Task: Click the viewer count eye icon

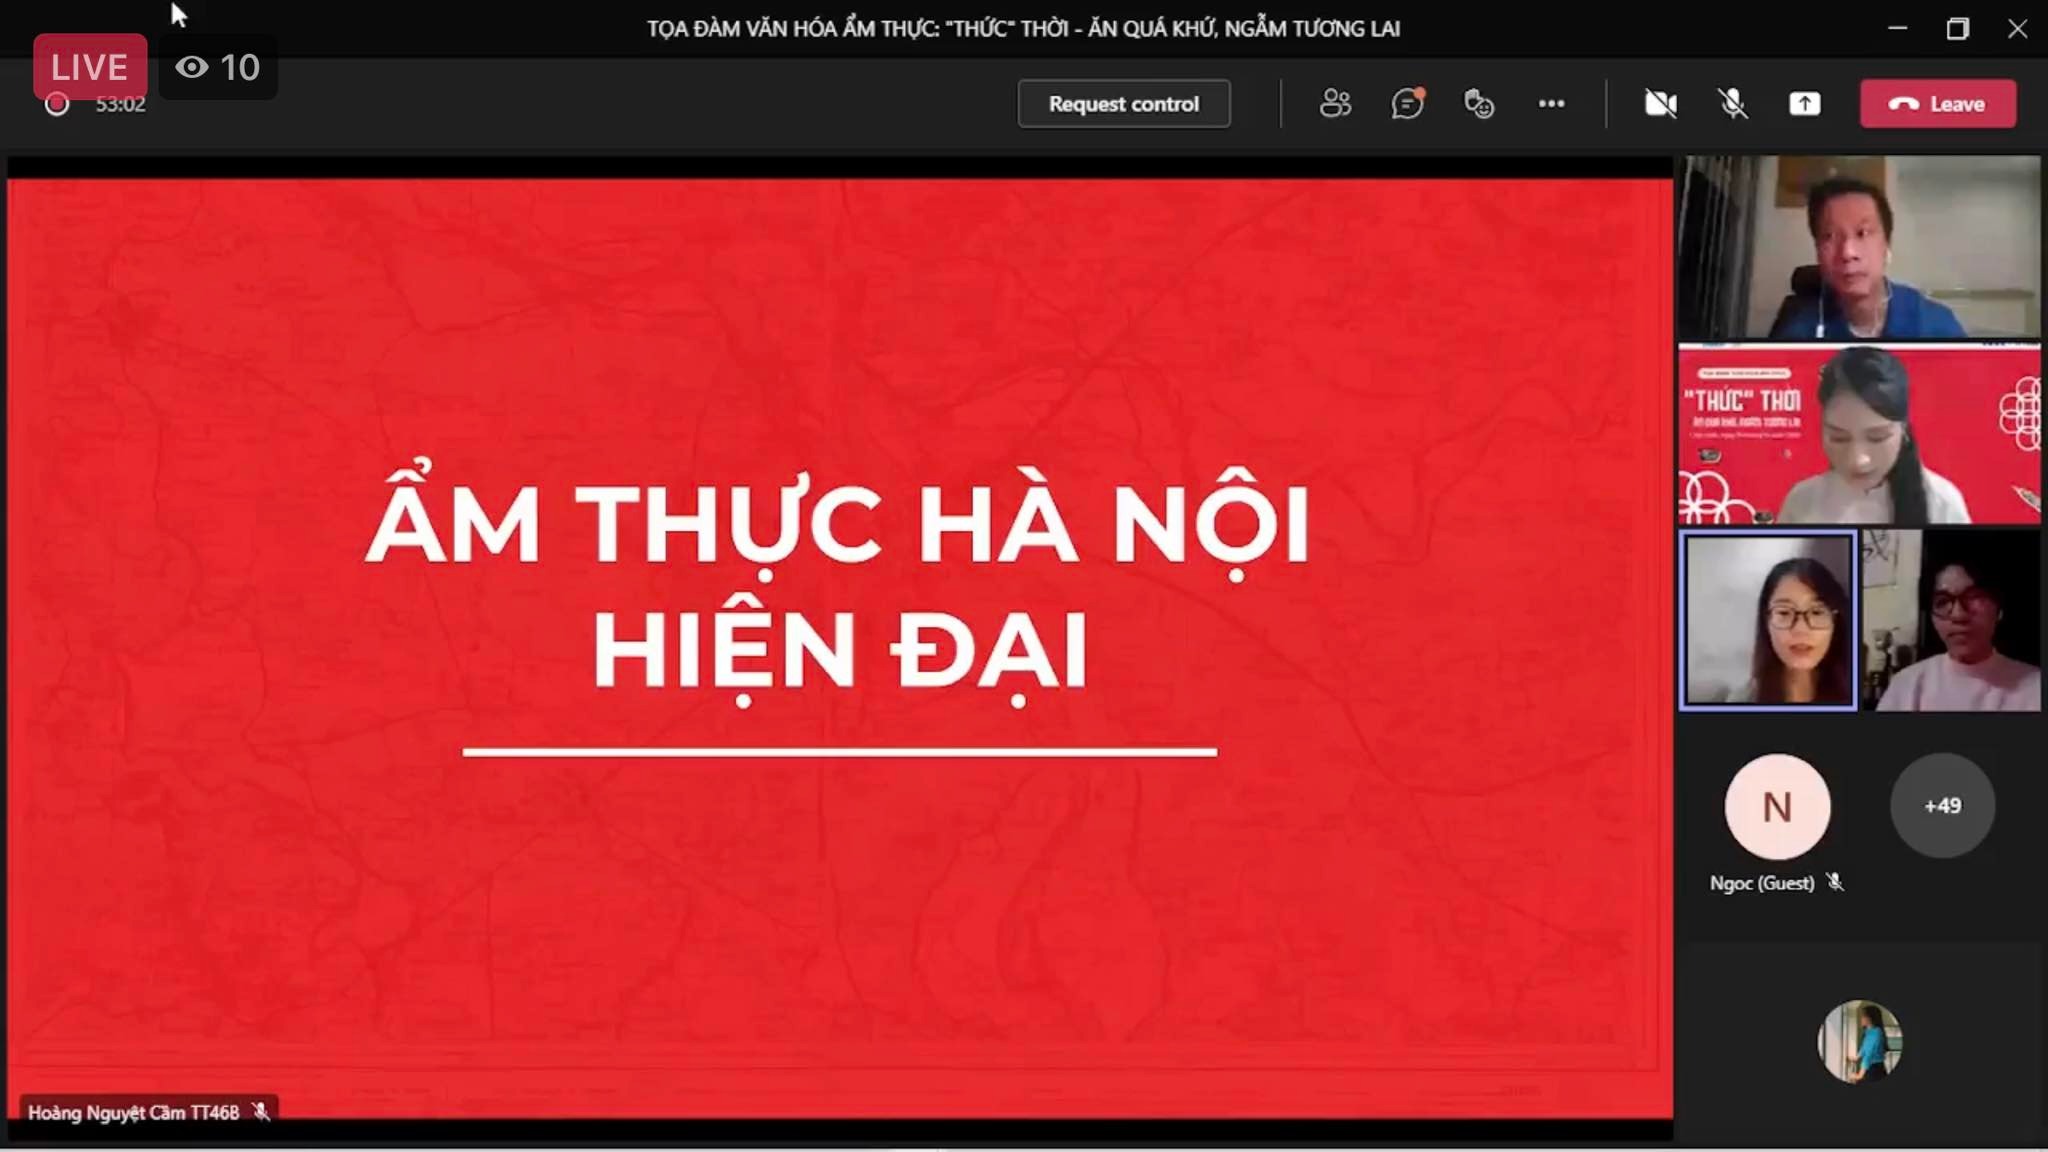Action: [x=191, y=67]
